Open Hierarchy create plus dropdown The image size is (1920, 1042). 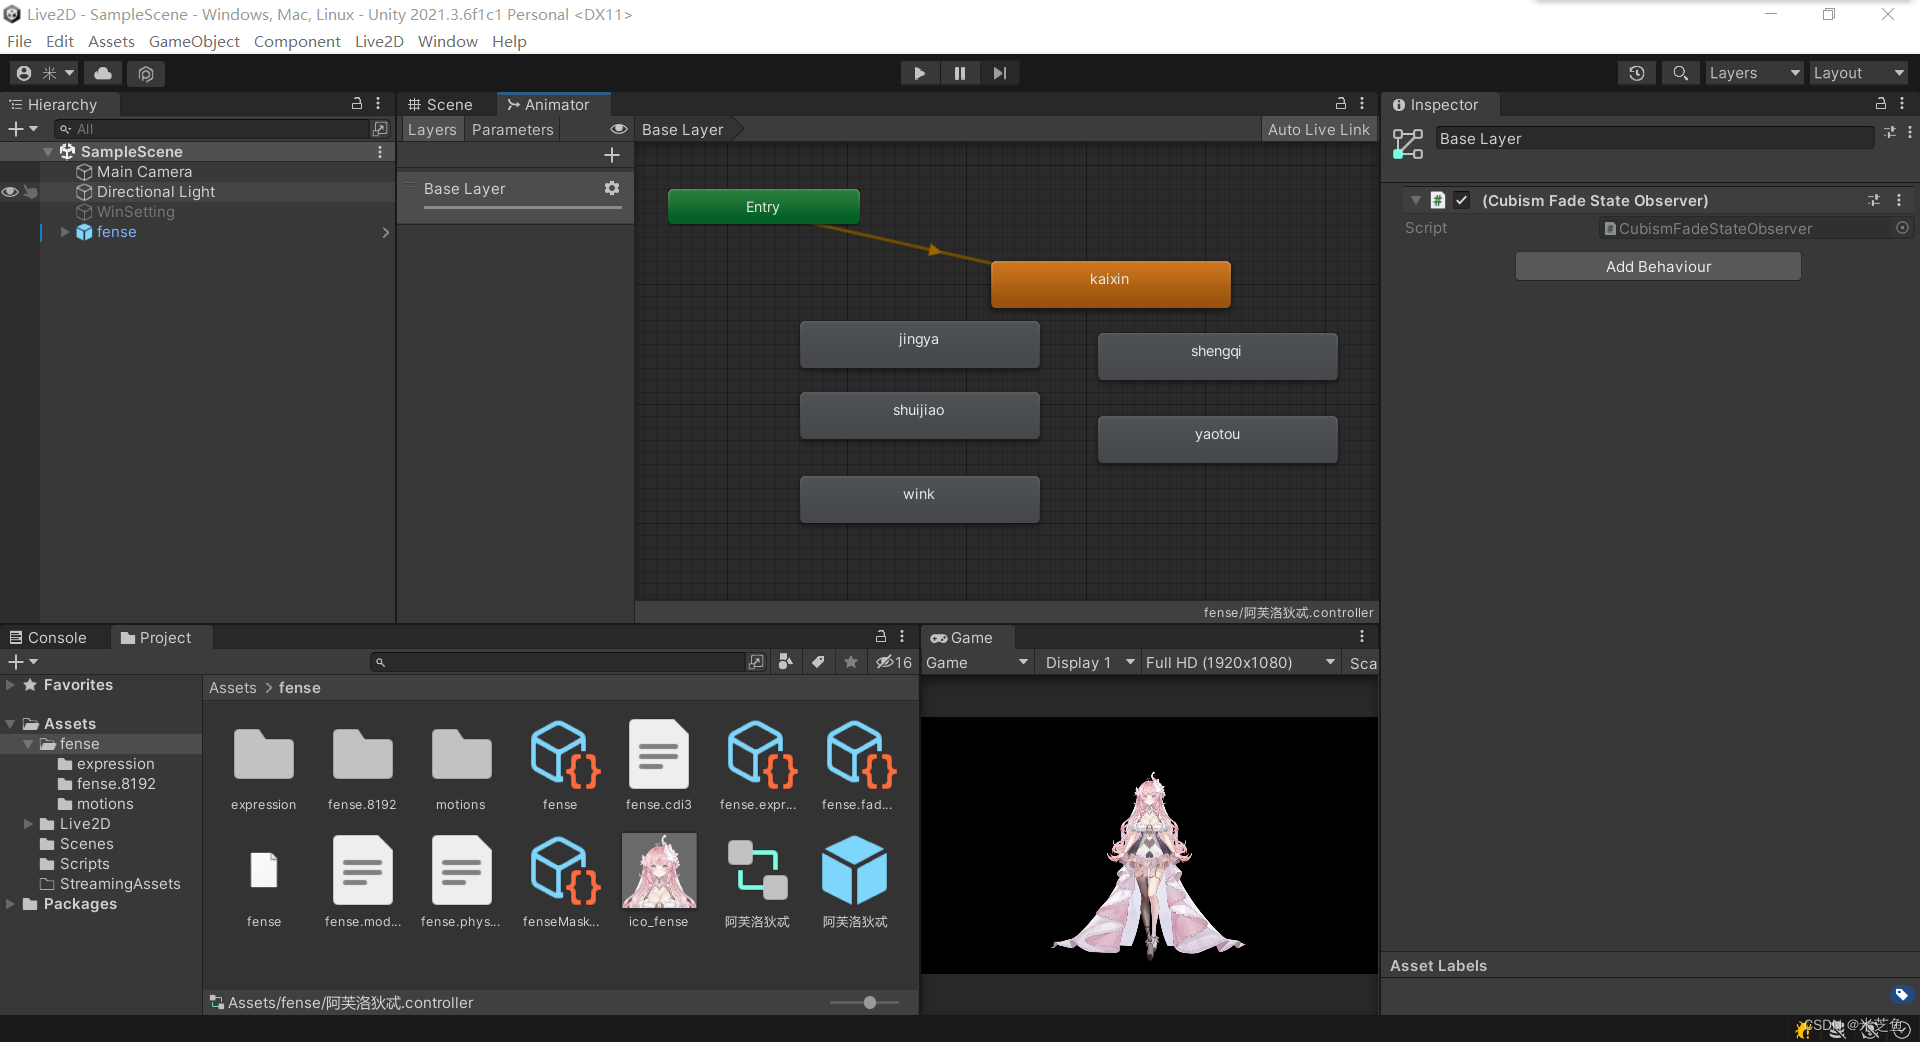click(x=23, y=129)
